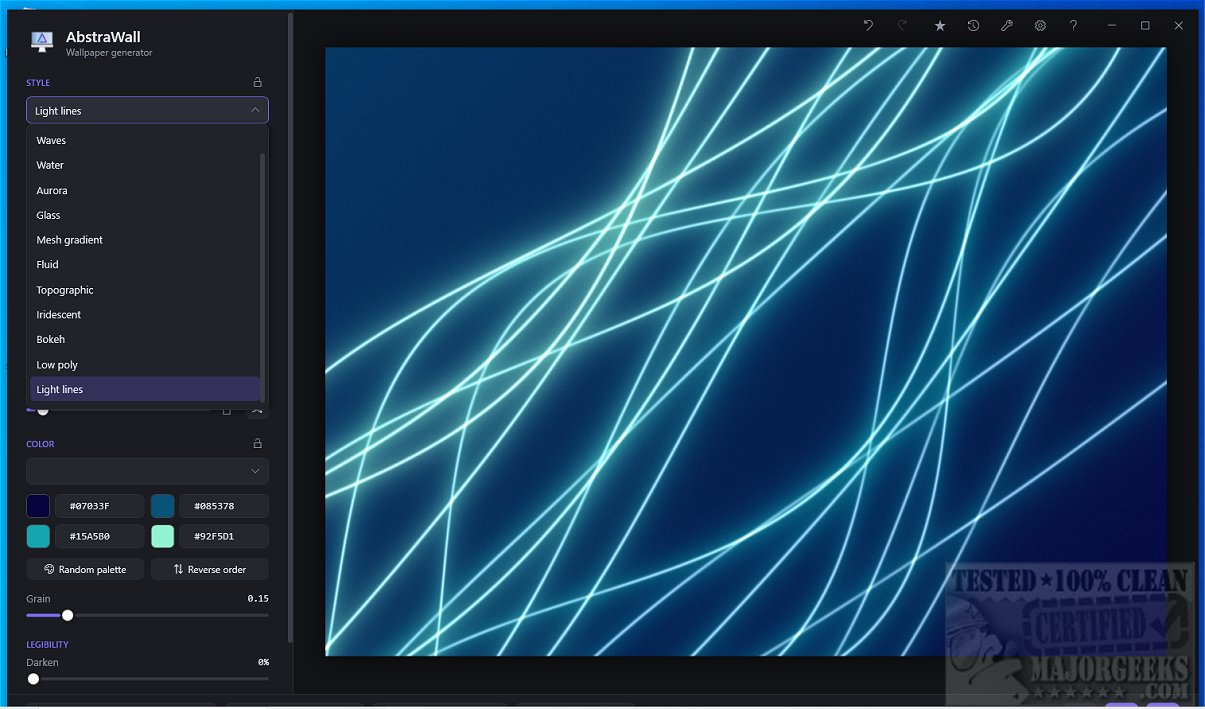The image size is (1205, 709).
Task: Open the history clock icon
Action: [973, 26]
